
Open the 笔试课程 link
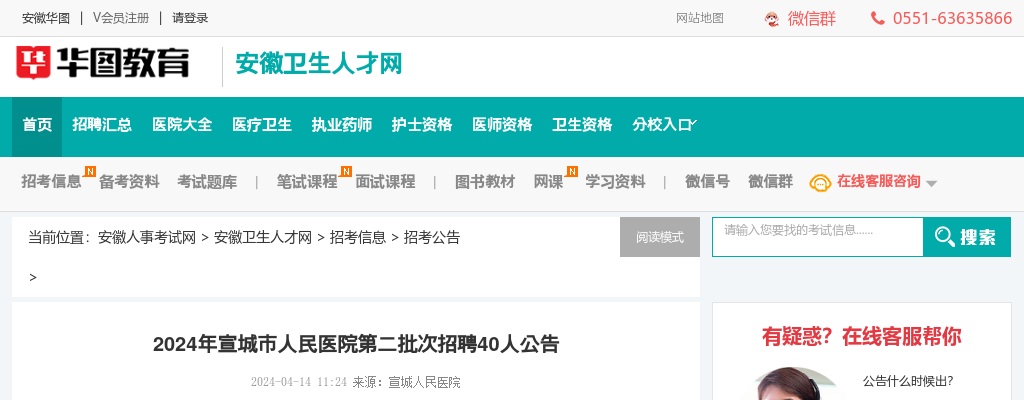[307, 182]
